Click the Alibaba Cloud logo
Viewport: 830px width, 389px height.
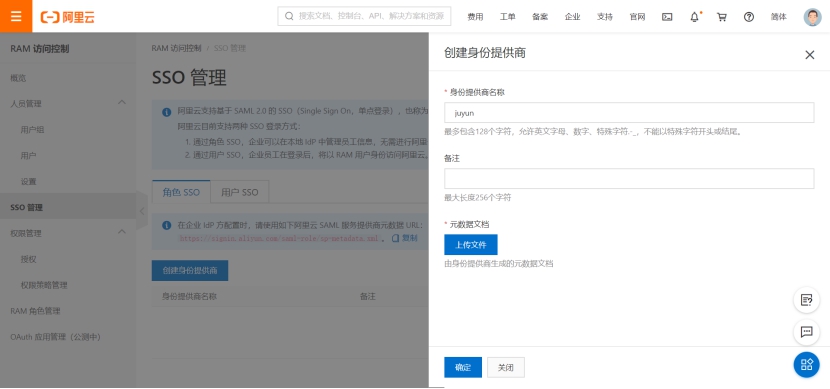[68, 16]
